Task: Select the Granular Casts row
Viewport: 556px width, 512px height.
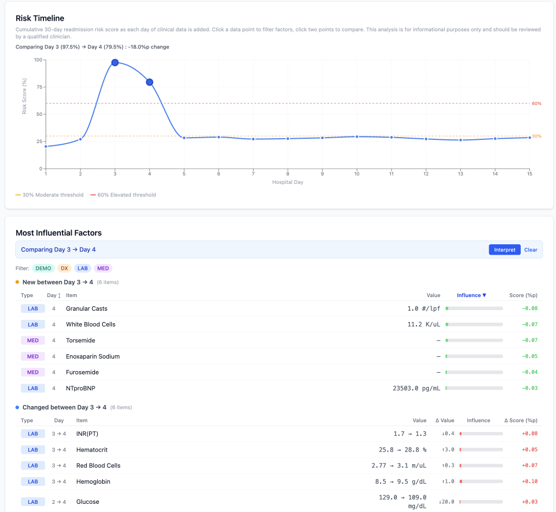Action: pyautogui.click(x=279, y=308)
